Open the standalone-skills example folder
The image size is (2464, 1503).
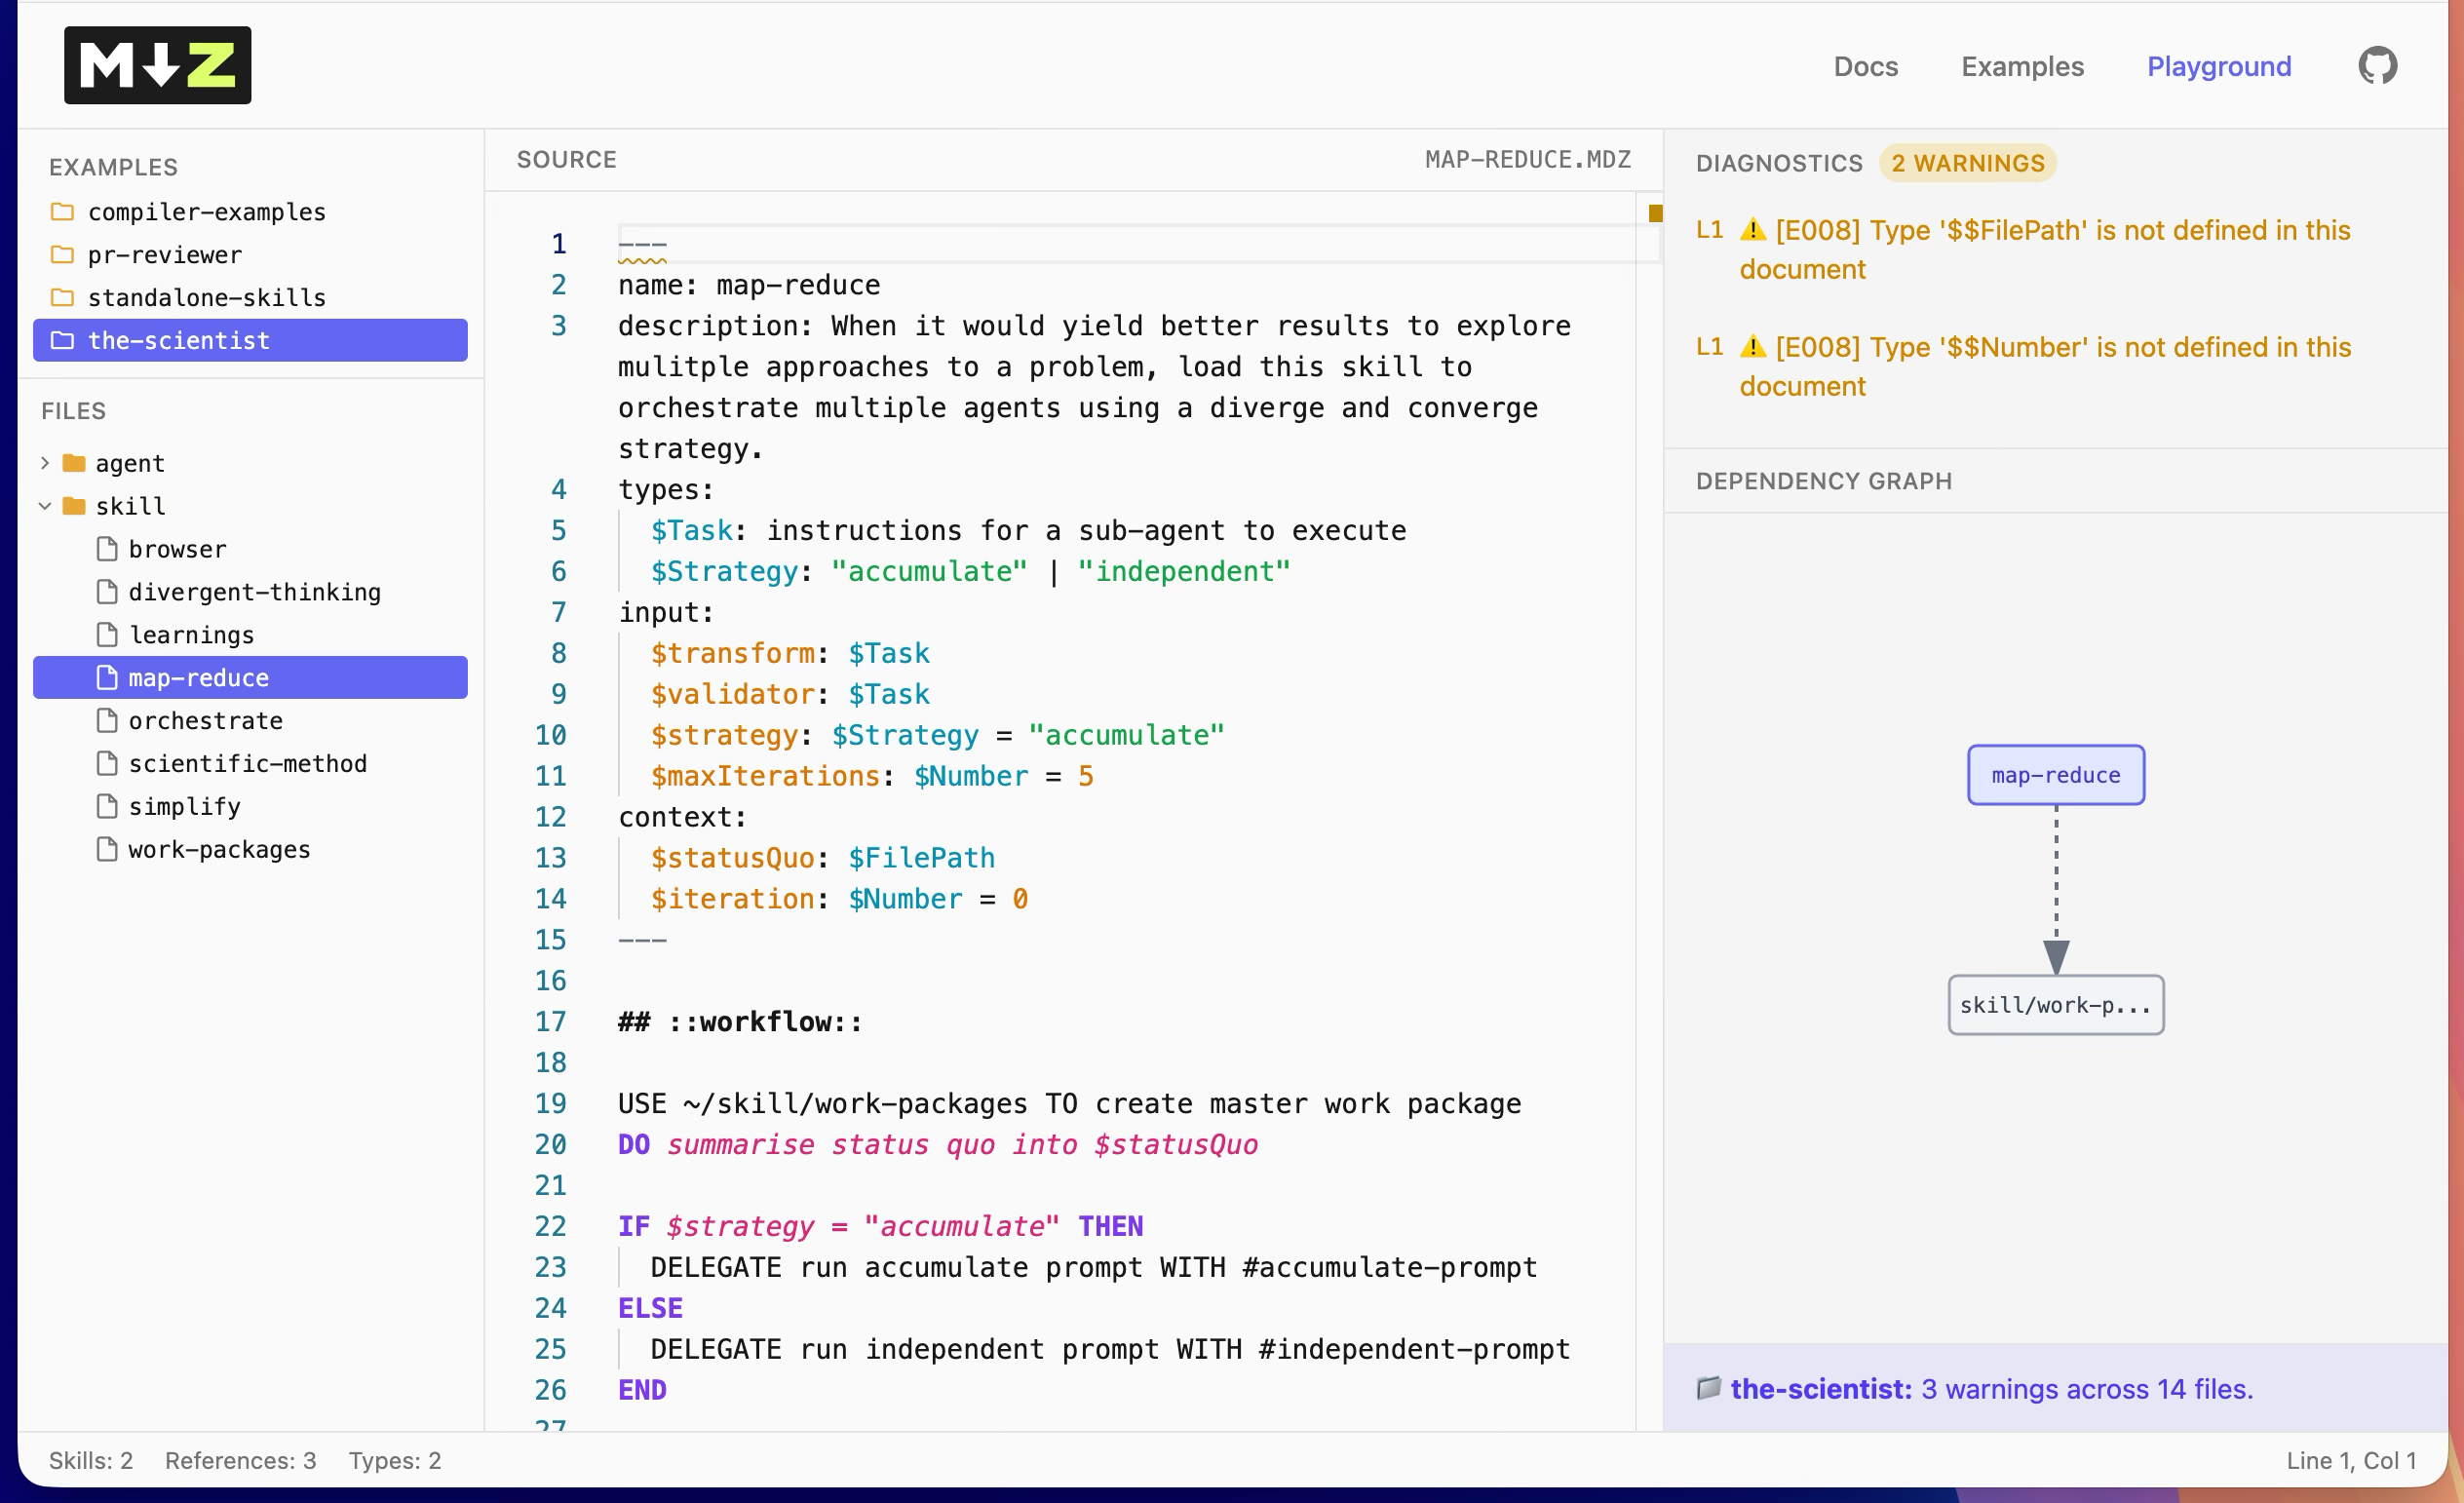point(206,298)
